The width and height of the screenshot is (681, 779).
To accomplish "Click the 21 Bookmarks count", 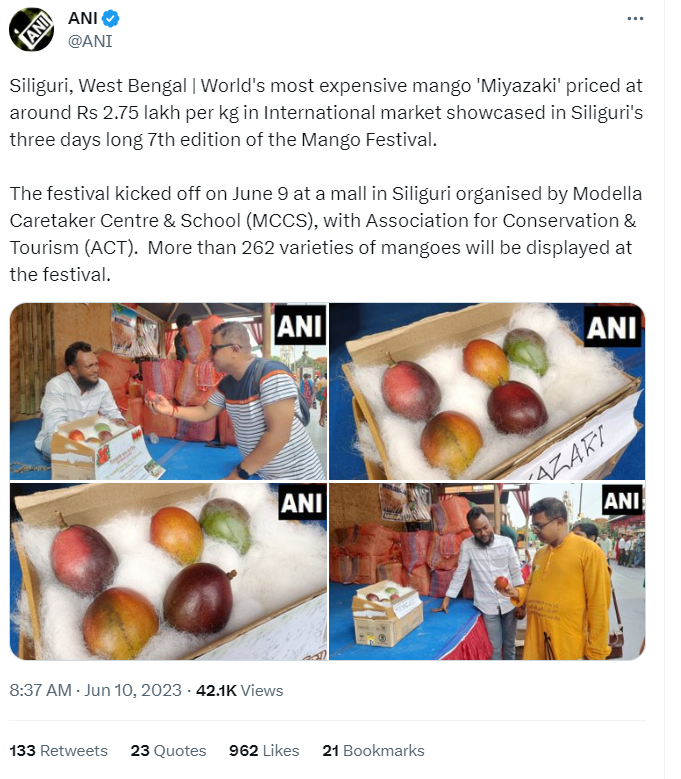I will (x=373, y=750).
